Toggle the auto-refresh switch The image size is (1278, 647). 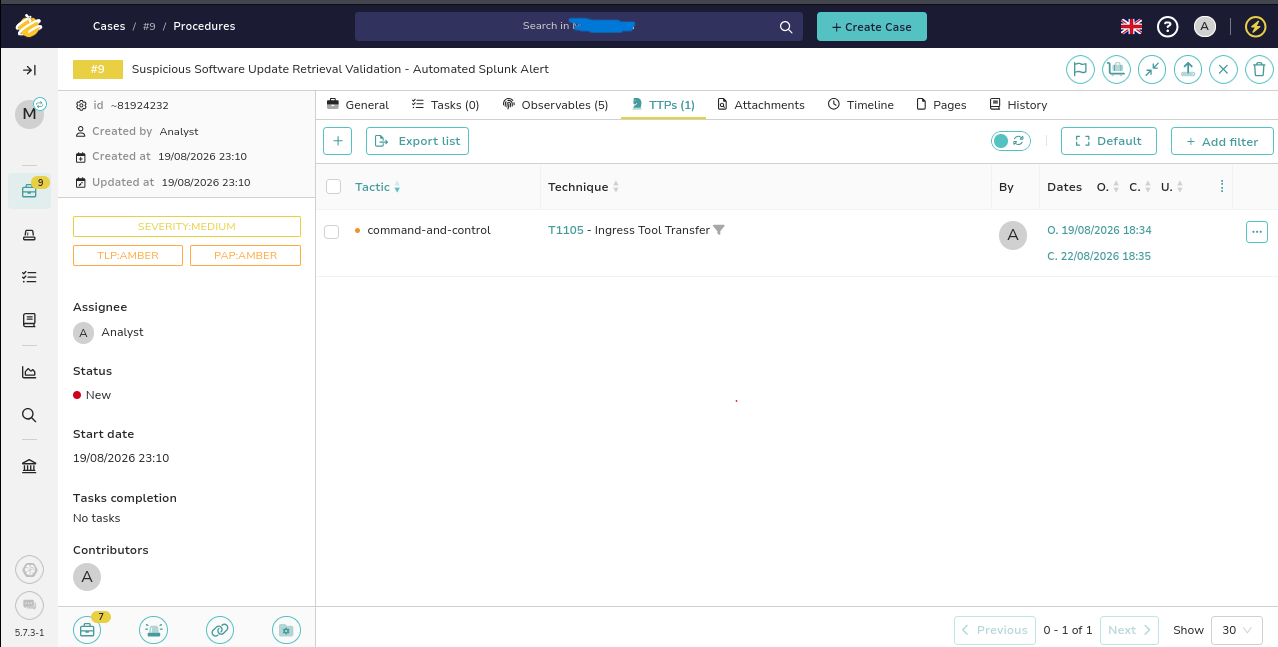[x=1011, y=141]
